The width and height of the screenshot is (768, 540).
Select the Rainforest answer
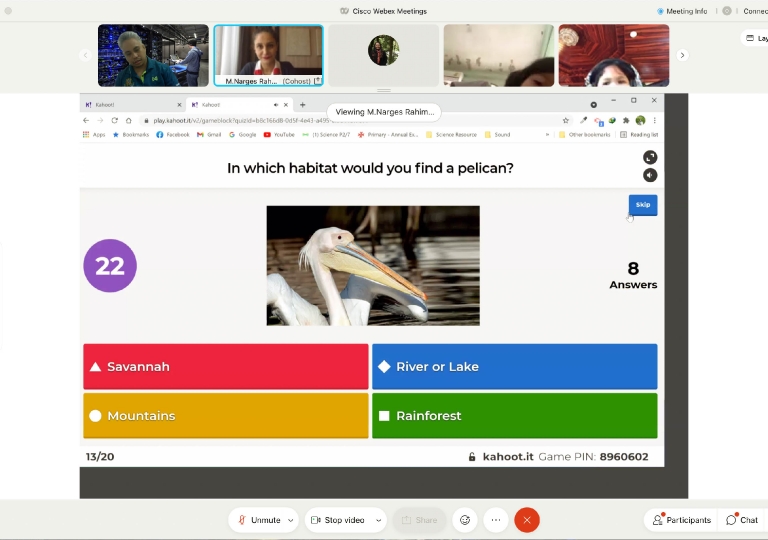(x=515, y=416)
